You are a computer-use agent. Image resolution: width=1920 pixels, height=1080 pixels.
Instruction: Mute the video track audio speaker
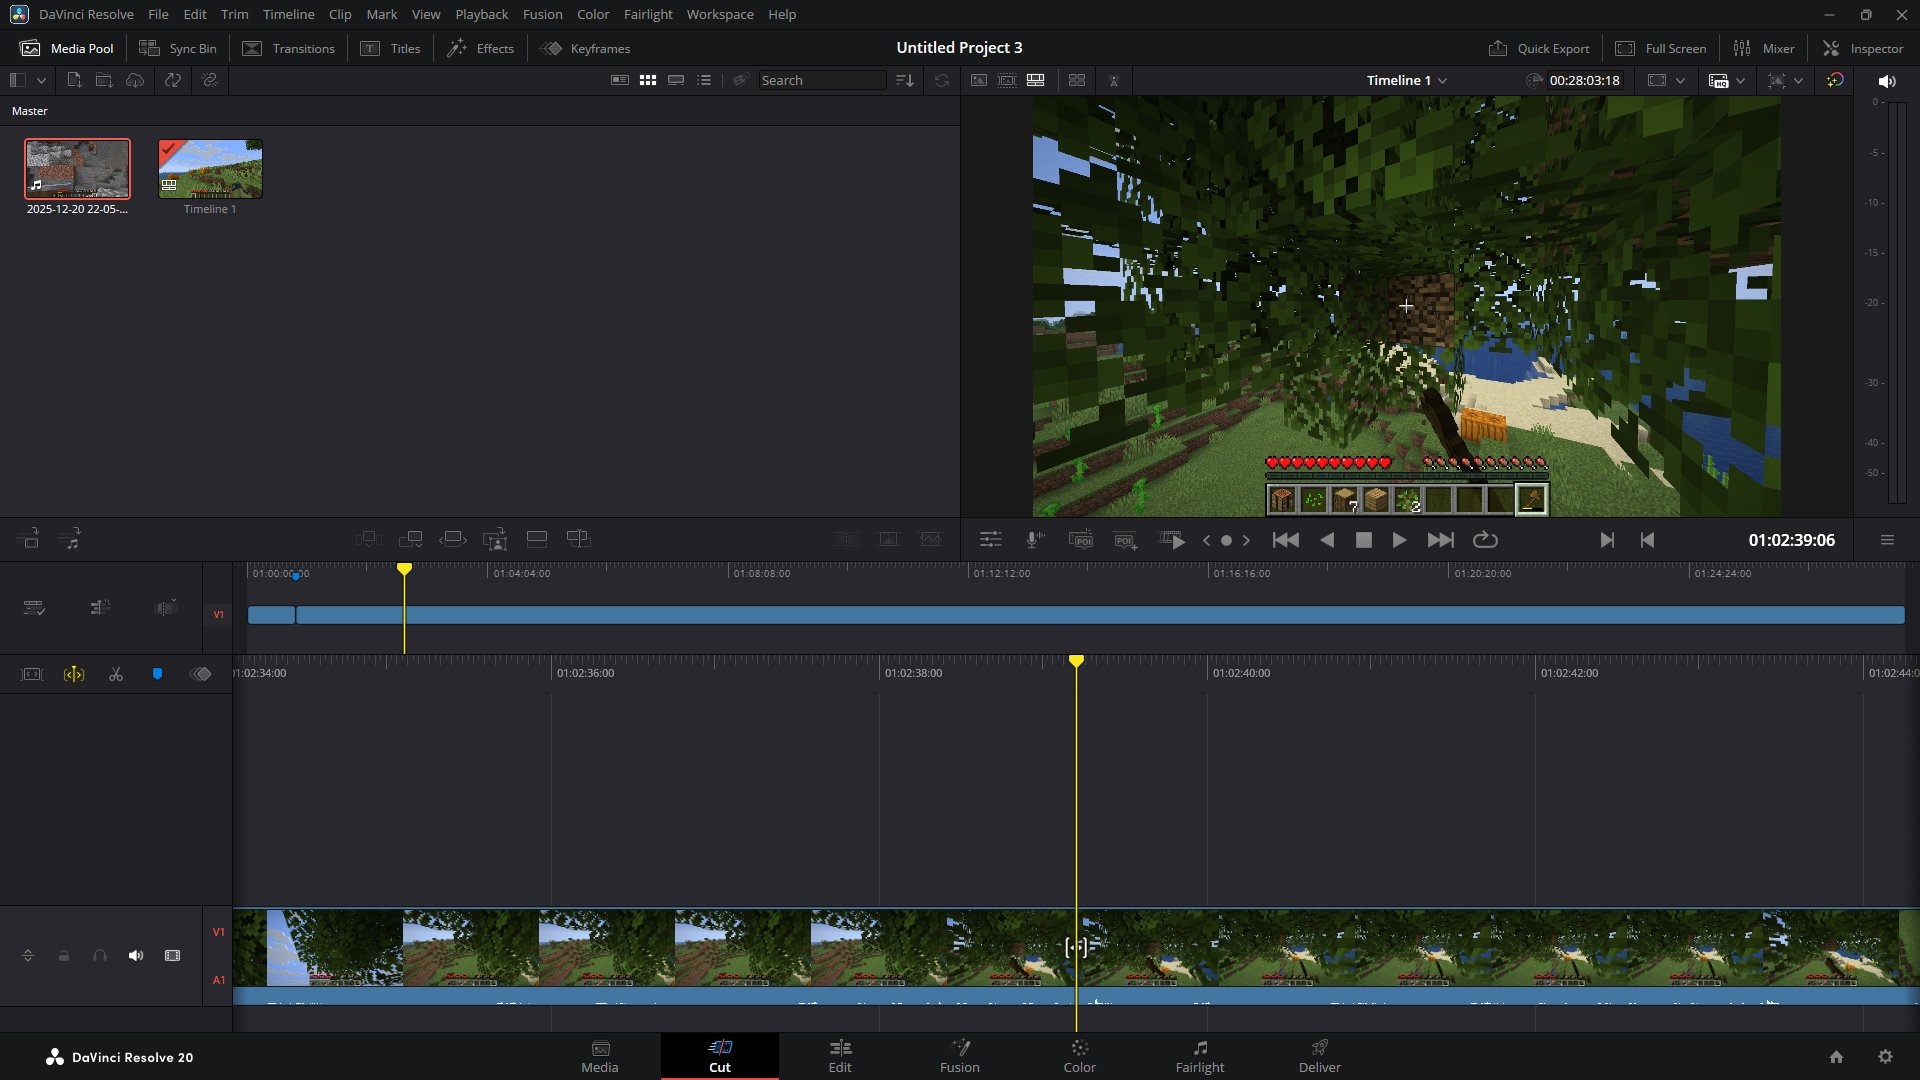[136, 956]
